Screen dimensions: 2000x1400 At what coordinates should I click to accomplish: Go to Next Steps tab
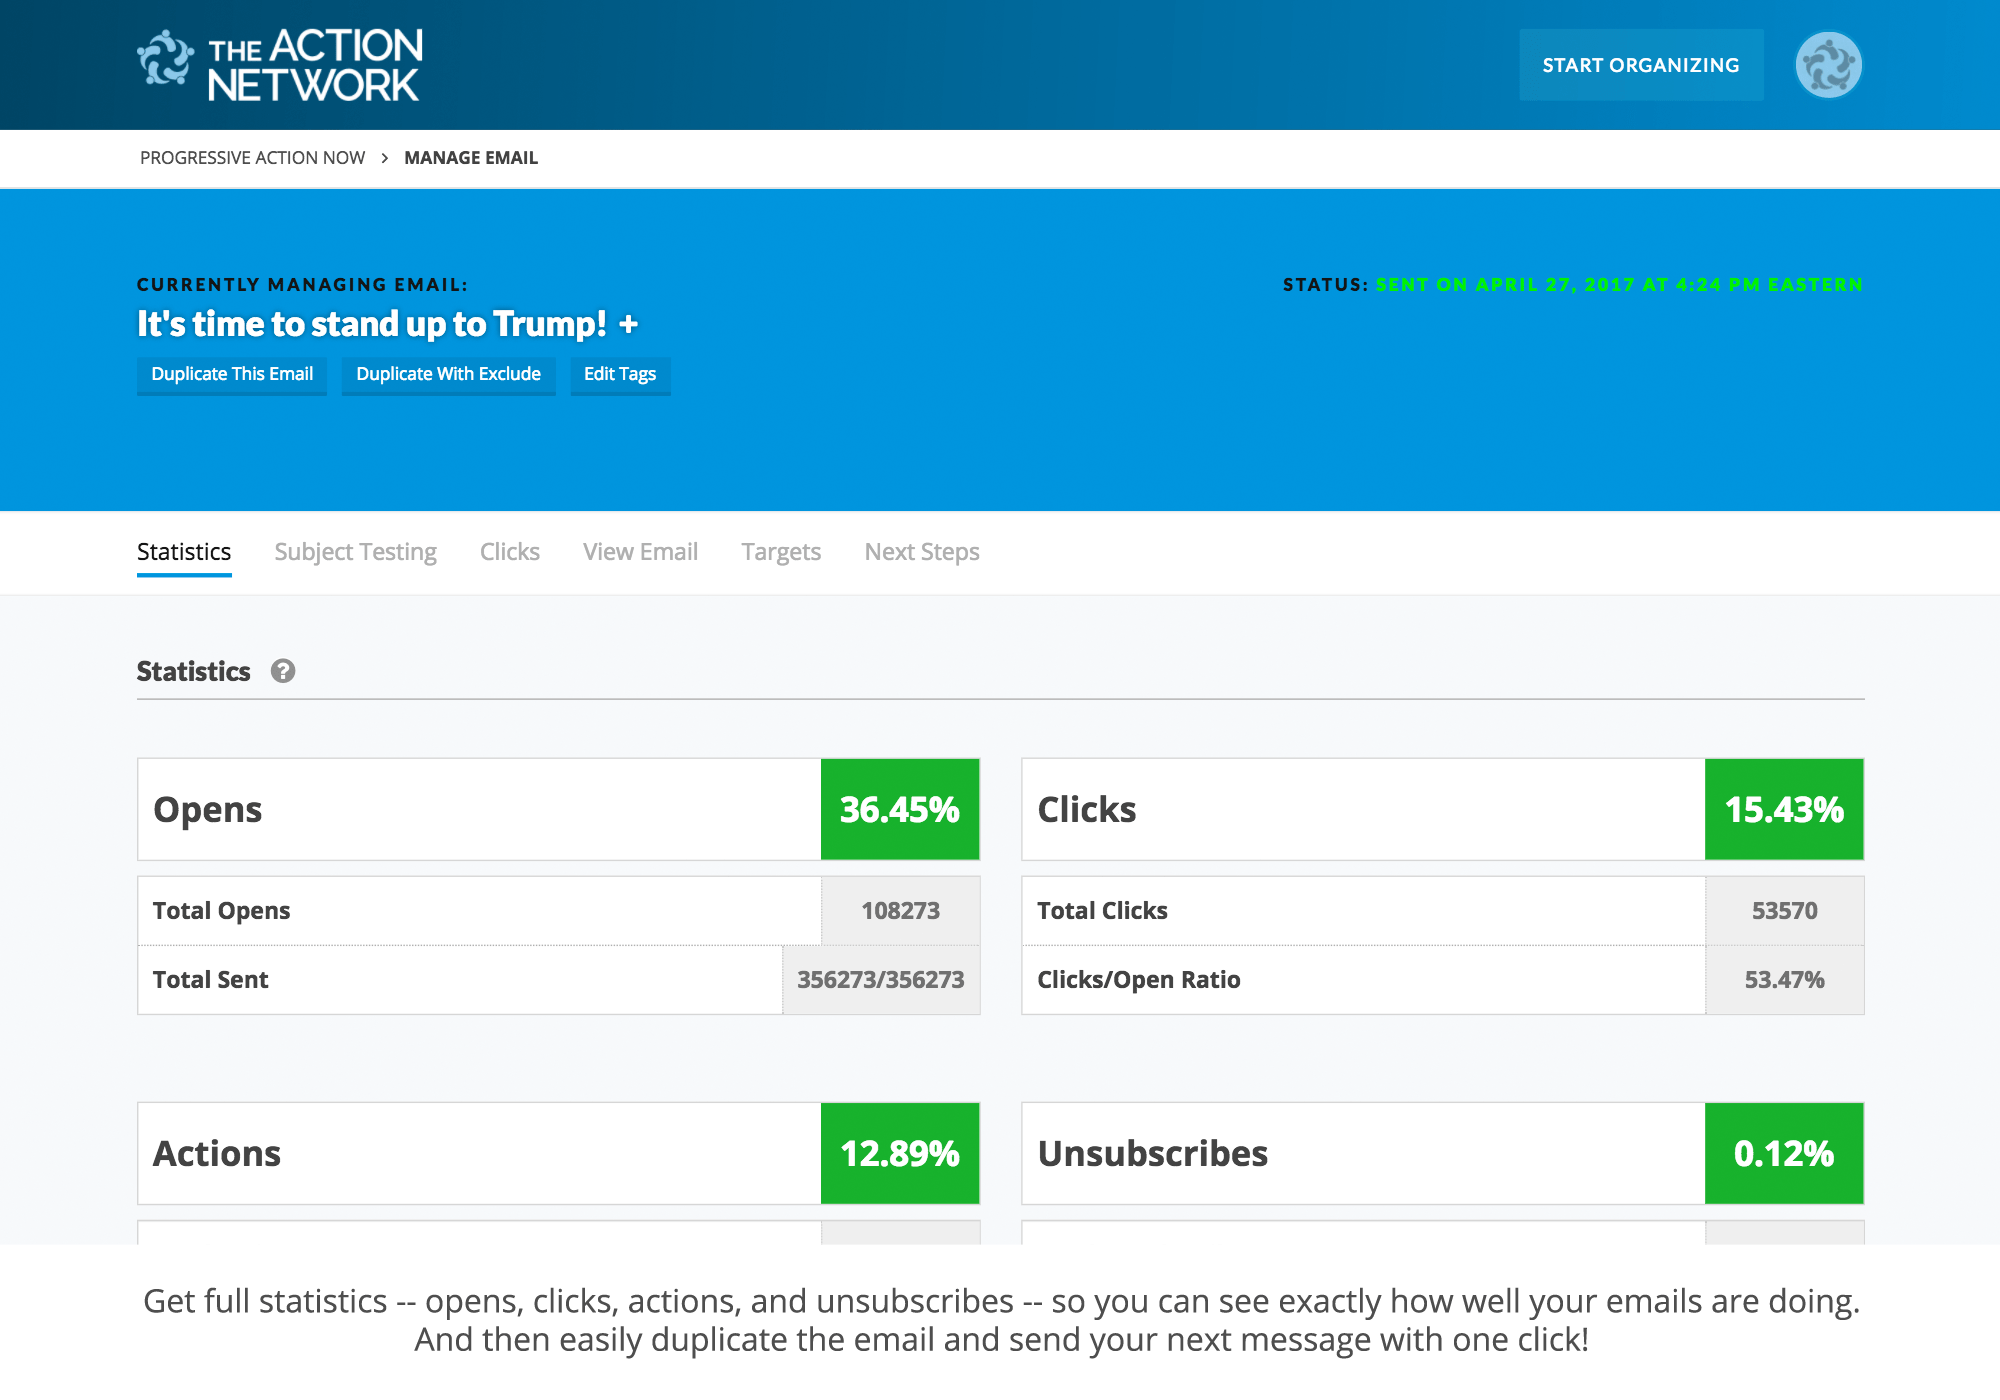[x=922, y=552]
